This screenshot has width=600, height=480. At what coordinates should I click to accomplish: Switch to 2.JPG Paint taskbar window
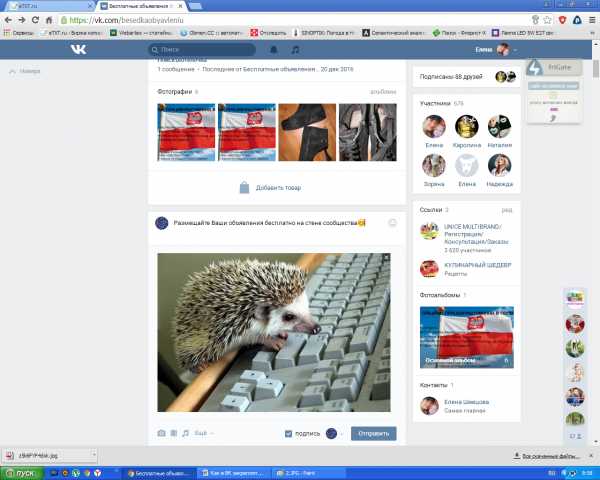point(308,473)
